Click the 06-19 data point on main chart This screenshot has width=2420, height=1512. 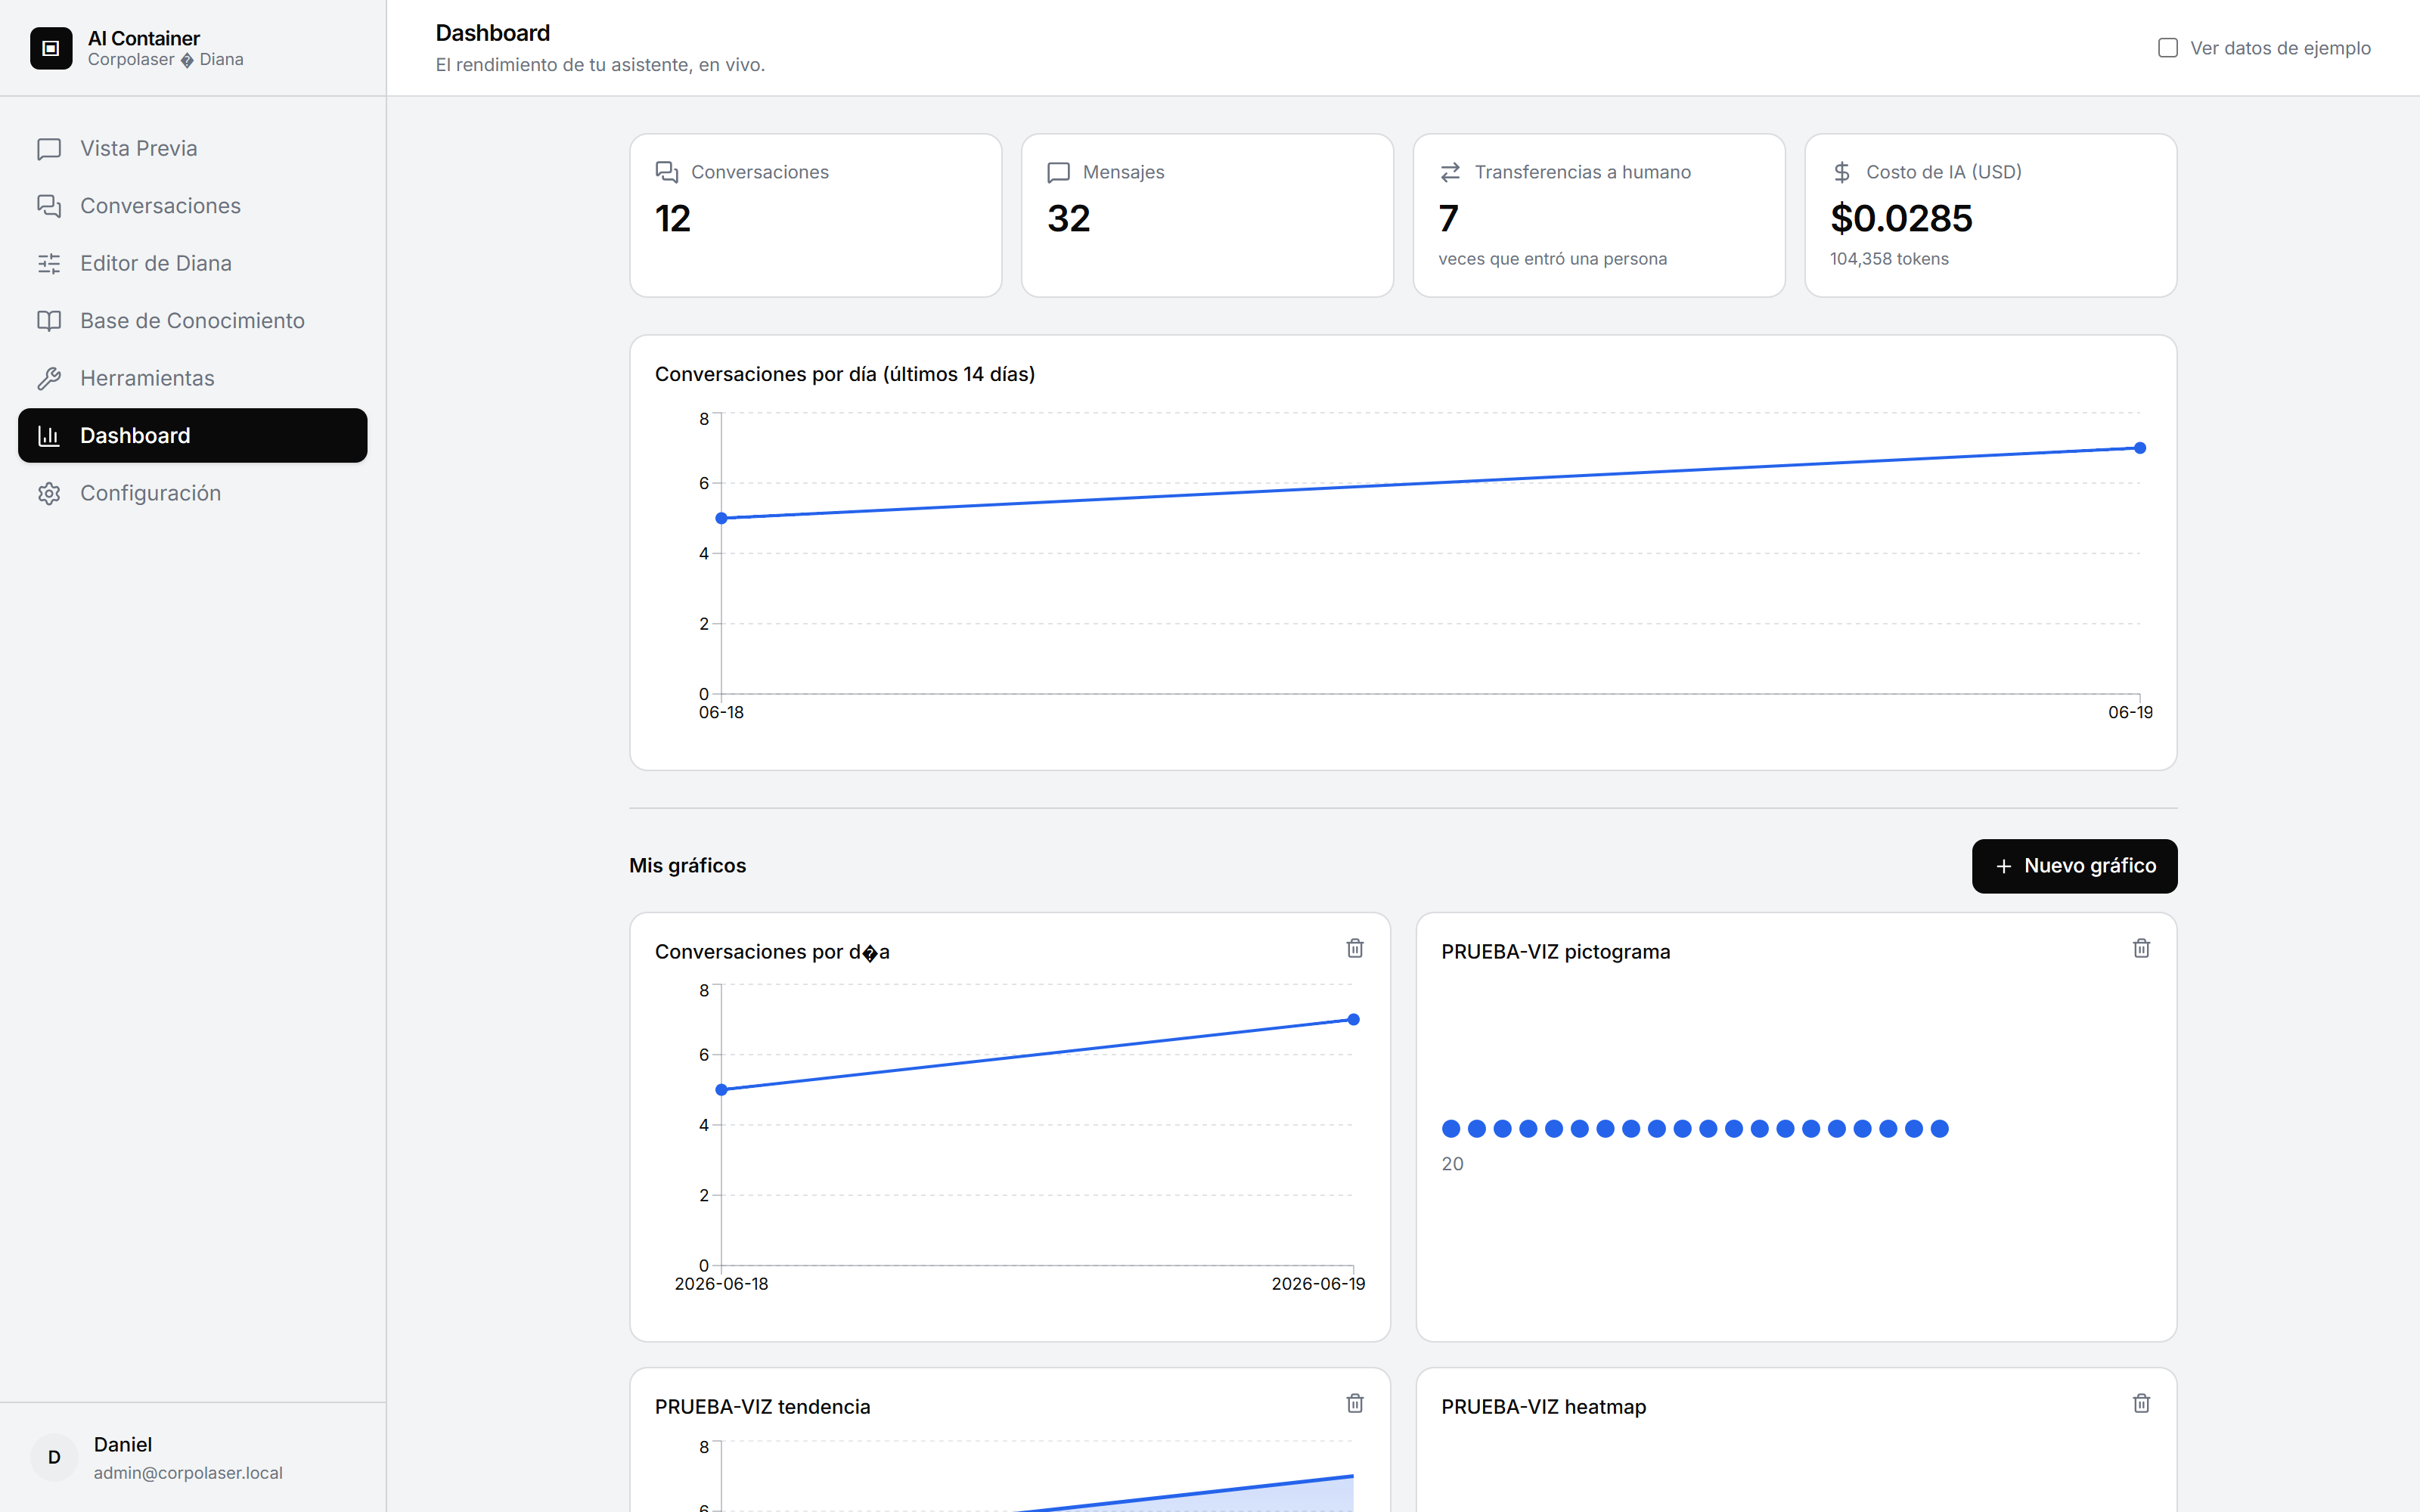[x=2140, y=448]
